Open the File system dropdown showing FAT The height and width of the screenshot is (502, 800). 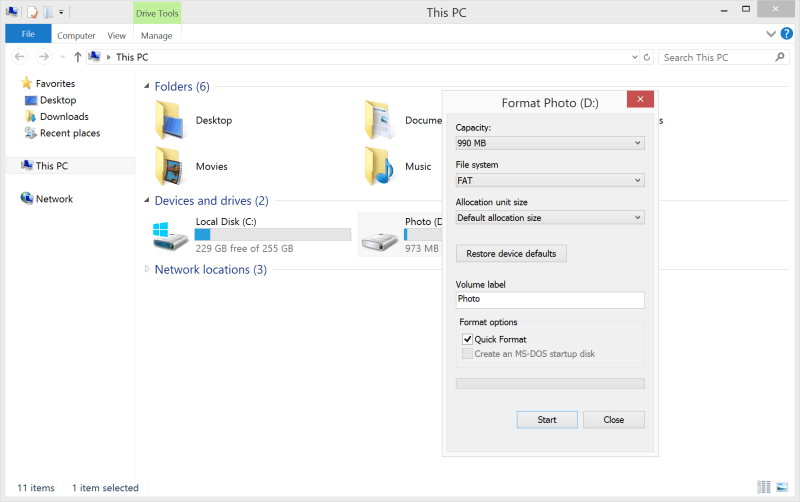[x=550, y=180]
